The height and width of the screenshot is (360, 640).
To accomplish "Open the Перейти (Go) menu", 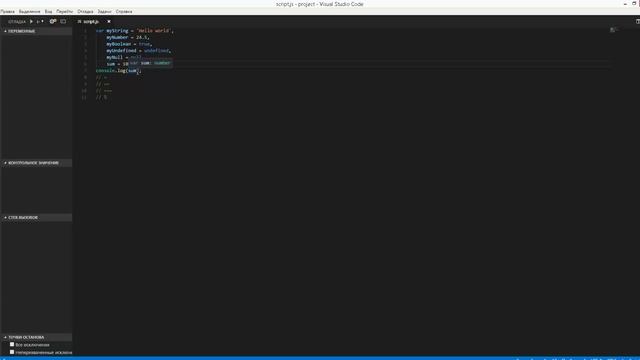I will point(64,11).
